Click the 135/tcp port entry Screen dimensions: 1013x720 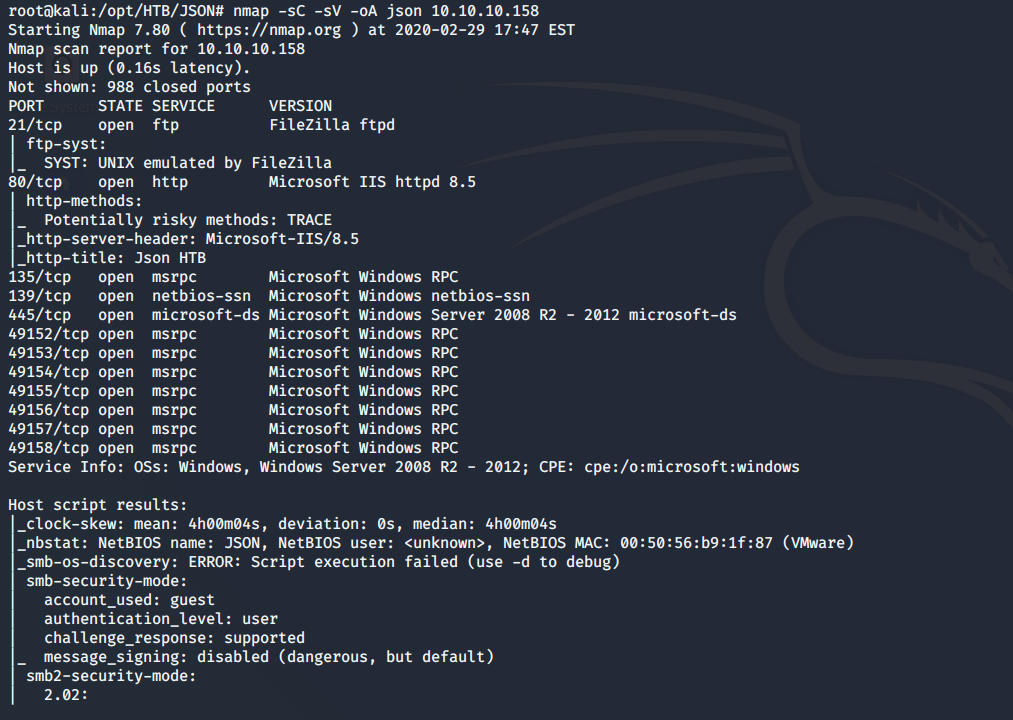[x=39, y=277]
